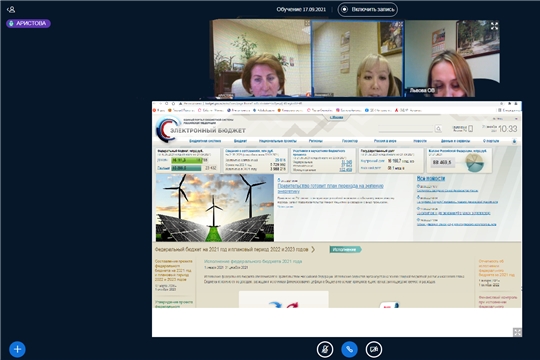The image size is (540, 360).
Task: Click the Электронный бюджет logo
Action: [x=201, y=129]
